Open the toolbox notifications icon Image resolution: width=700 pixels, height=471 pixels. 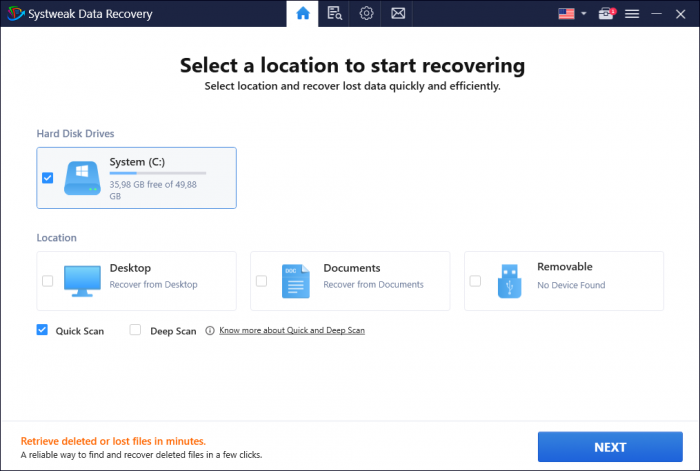coord(606,14)
